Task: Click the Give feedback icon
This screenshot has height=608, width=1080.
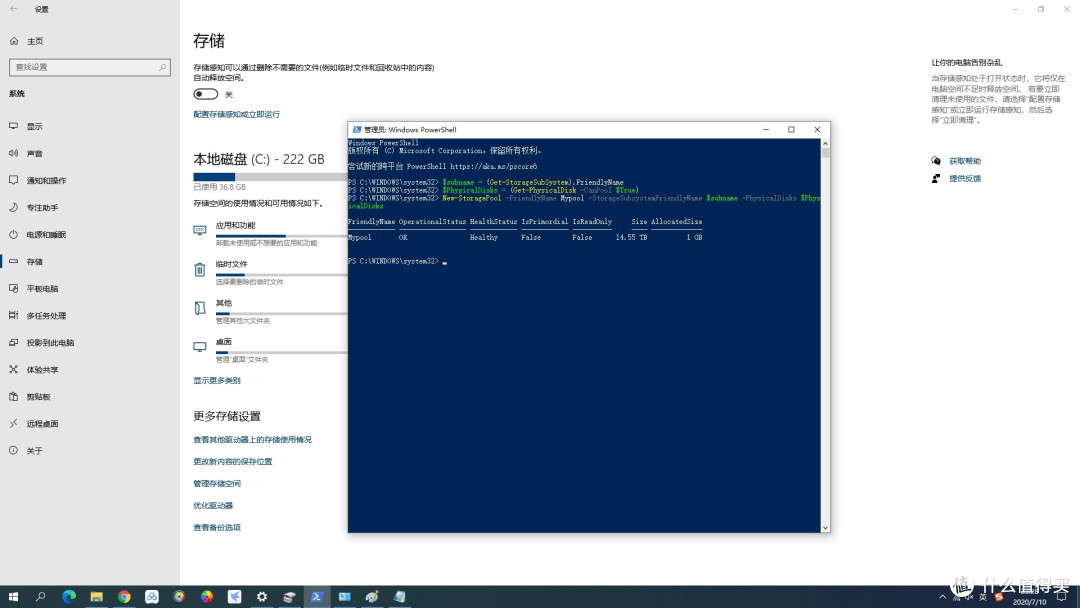Action: coord(935,178)
